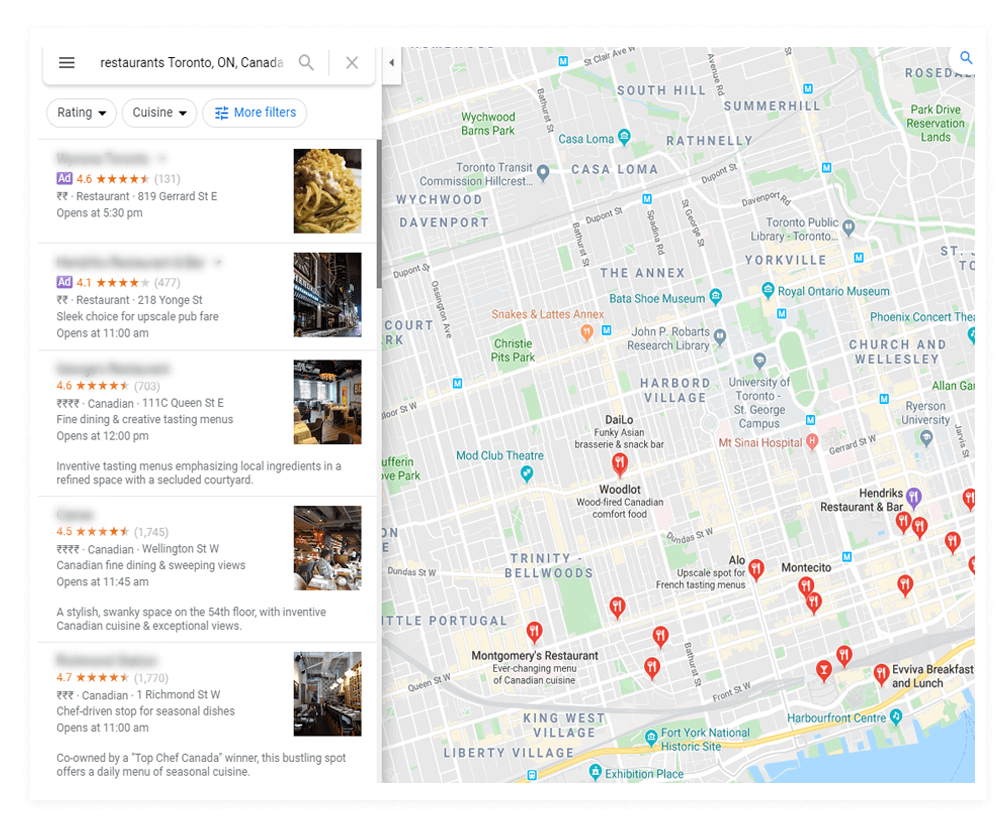The height and width of the screenshot is (831, 1007).
Task: Click the Royal Ontario Museum marker
Action: tap(767, 290)
